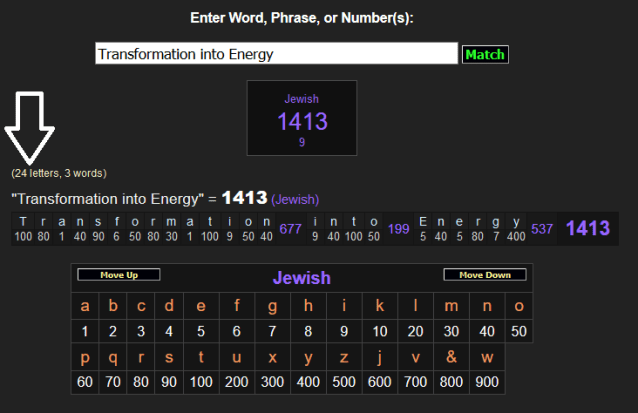Click the phrase input text field

(276, 54)
